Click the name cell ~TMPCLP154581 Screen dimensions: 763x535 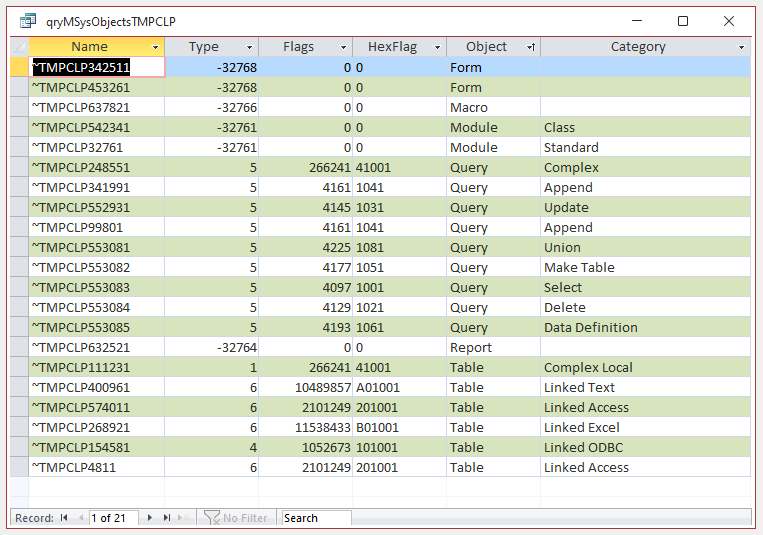point(97,447)
